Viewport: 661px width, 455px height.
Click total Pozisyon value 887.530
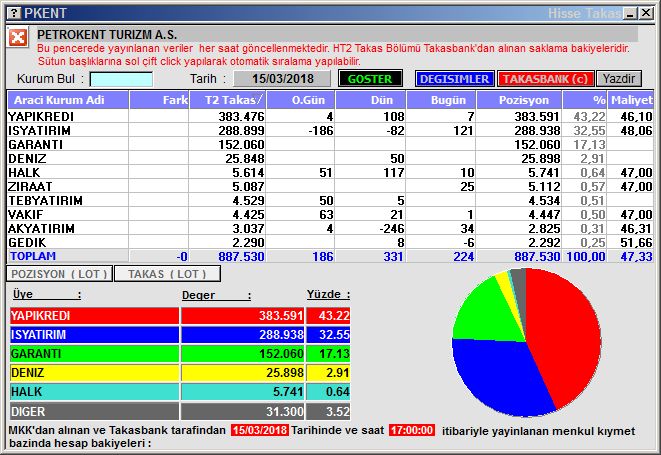(x=537, y=256)
